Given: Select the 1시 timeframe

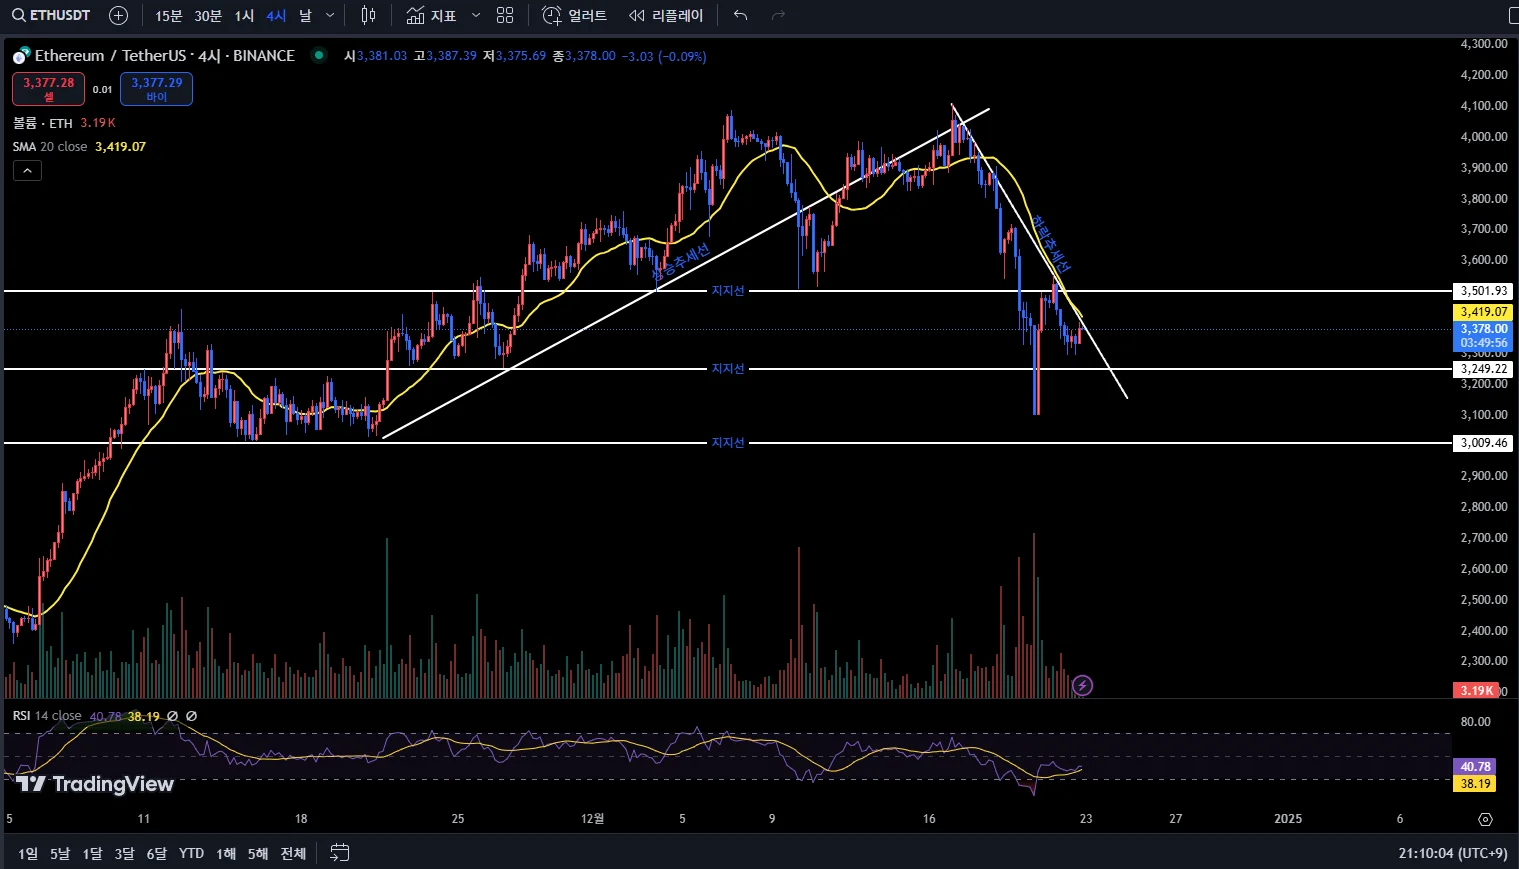Looking at the screenshot, I should [244, 15].
